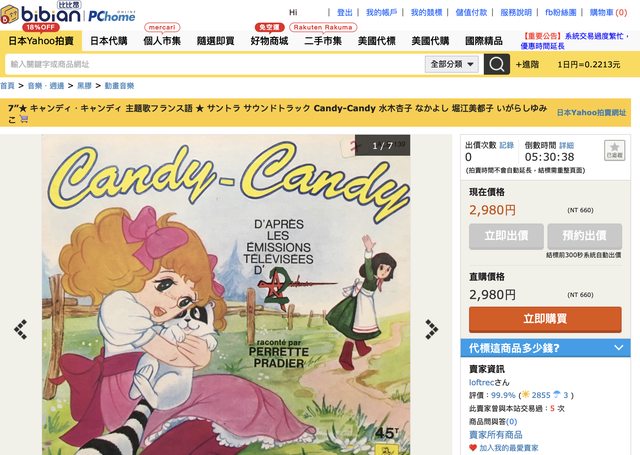Image resolution: width=640 pixels, height=455 pixels.
Task: Click the shopping cart icon after title
Action: click(24, 119)
